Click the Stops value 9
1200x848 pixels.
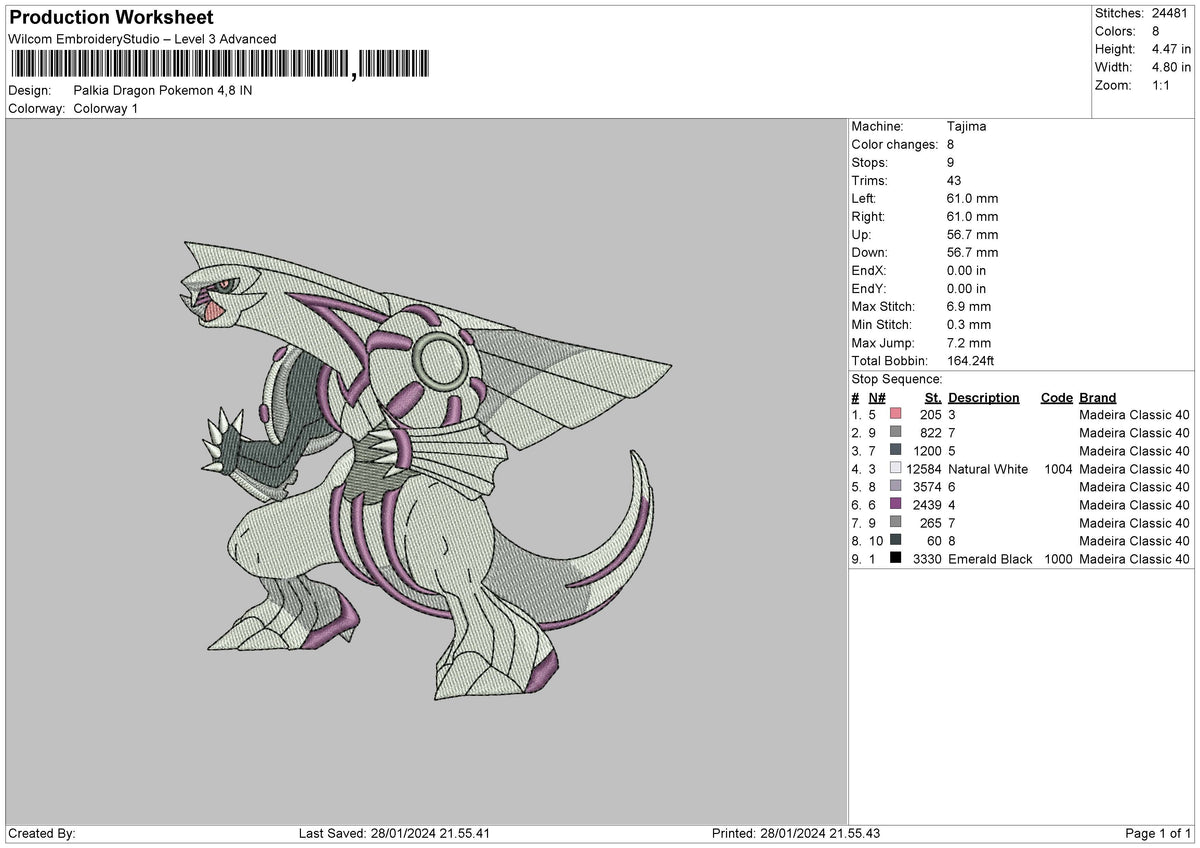[951, 163]
